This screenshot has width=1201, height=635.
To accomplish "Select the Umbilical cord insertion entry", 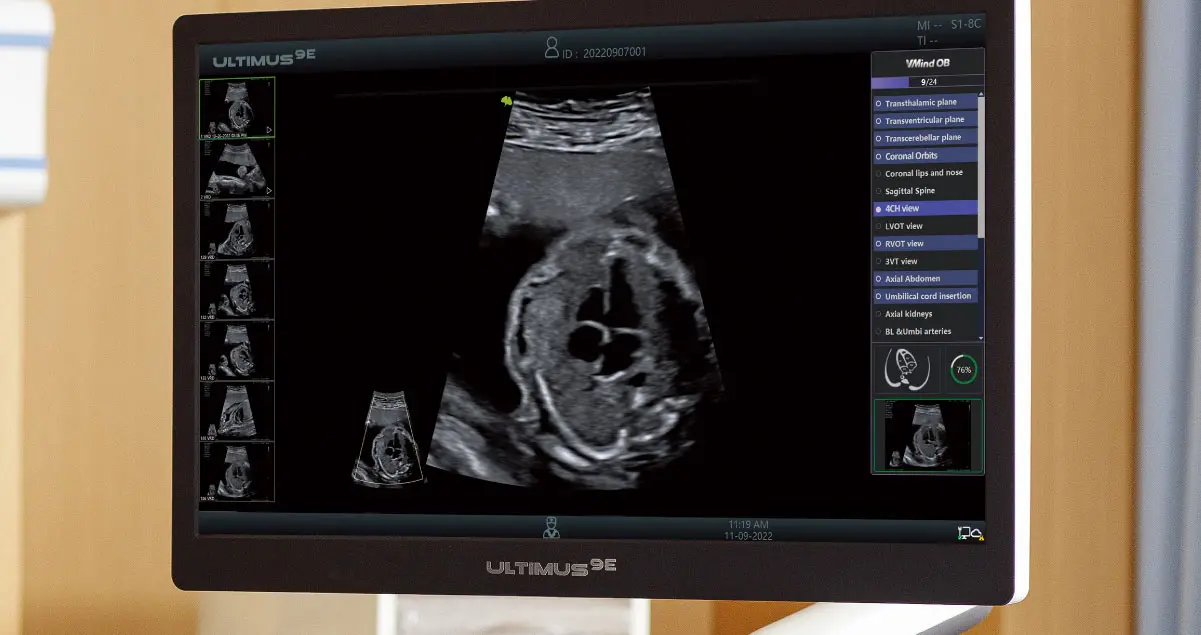I will click(x=925, y=296).
